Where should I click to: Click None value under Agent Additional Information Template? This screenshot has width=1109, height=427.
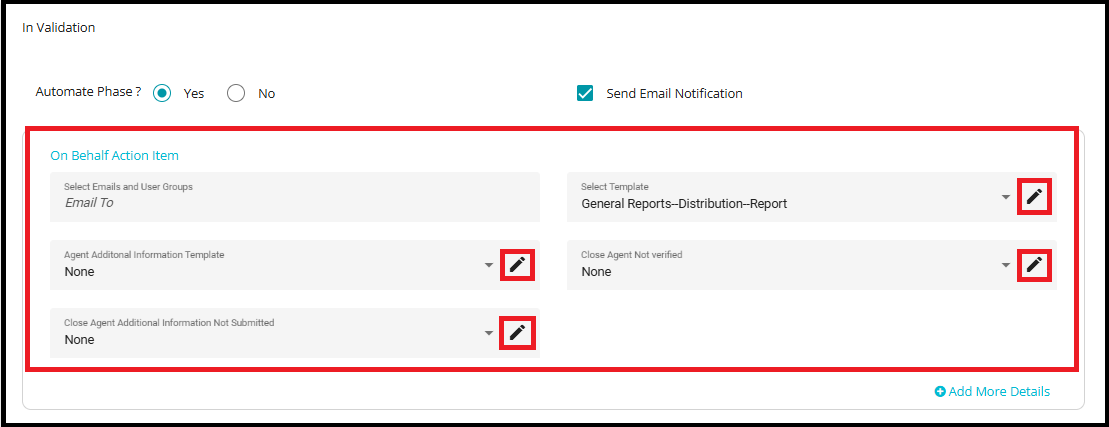pos(79,272)
